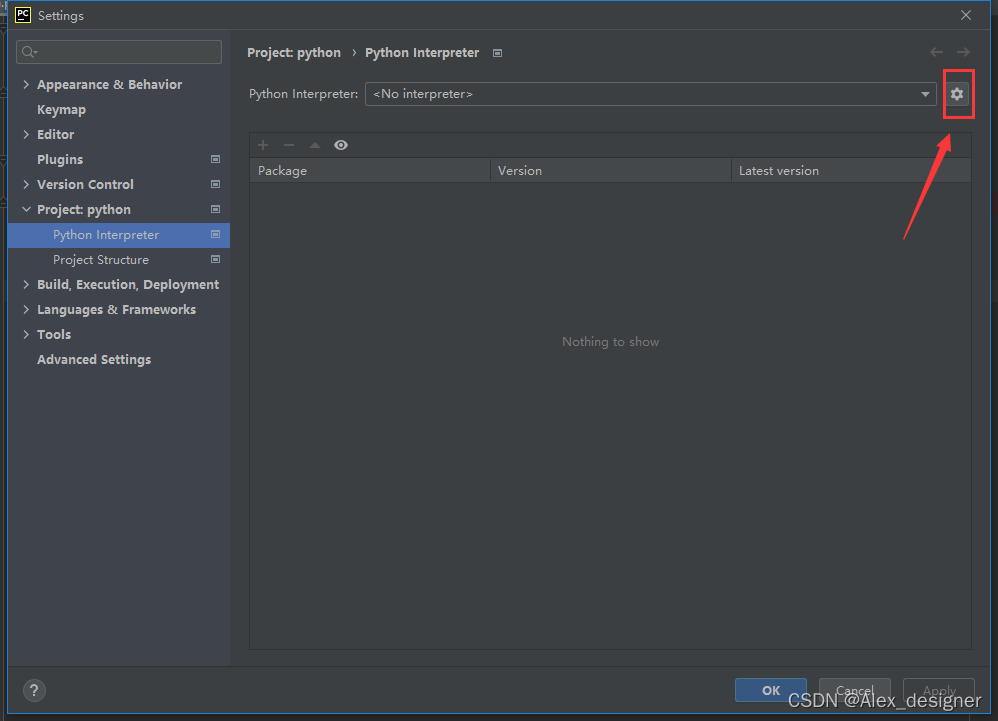
Task: Open the Python Interpreter dropdown
Action: [x=650, y=94]
